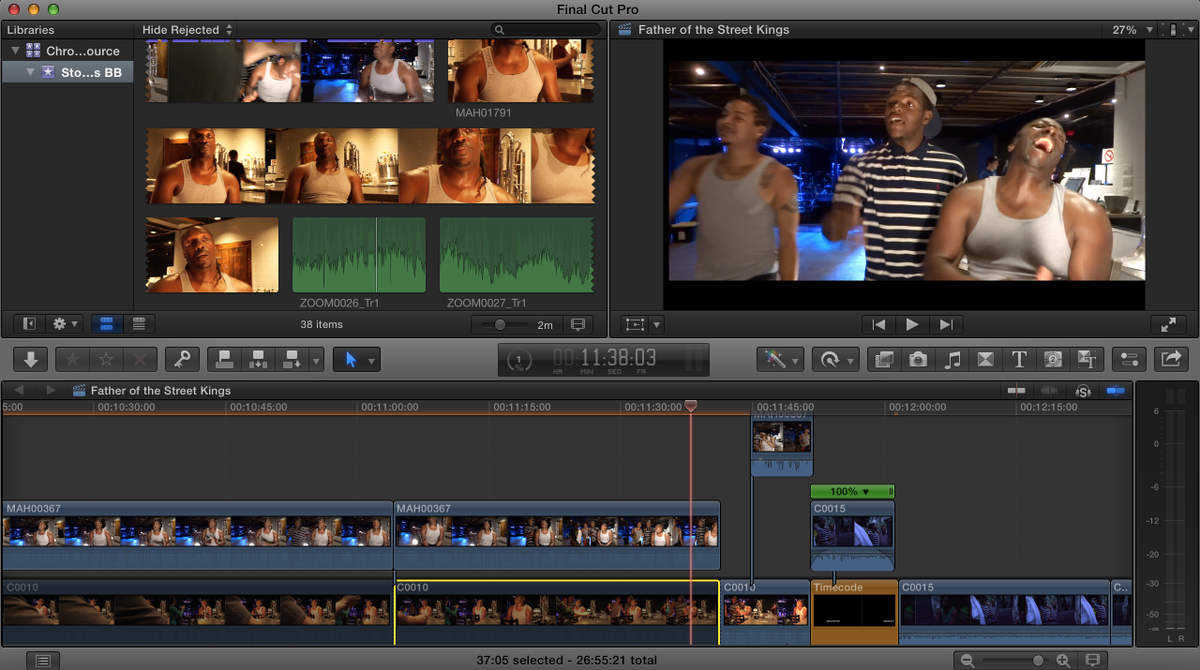Open the Timeline Index button

pyautogui.click(x=44, y=660)
